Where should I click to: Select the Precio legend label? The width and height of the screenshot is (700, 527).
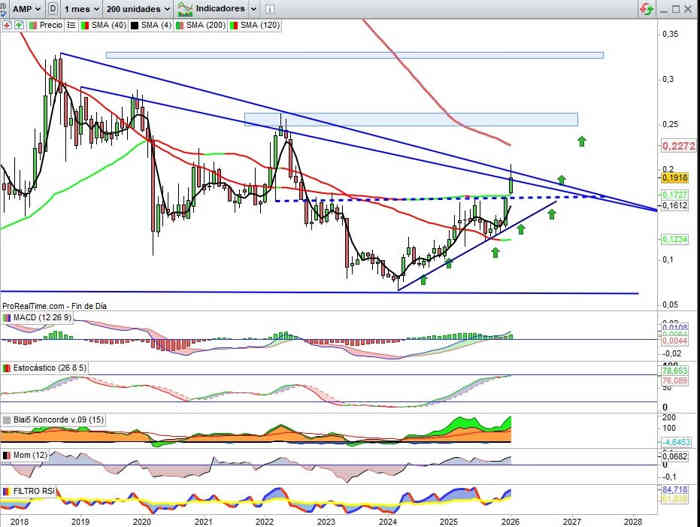50,22
